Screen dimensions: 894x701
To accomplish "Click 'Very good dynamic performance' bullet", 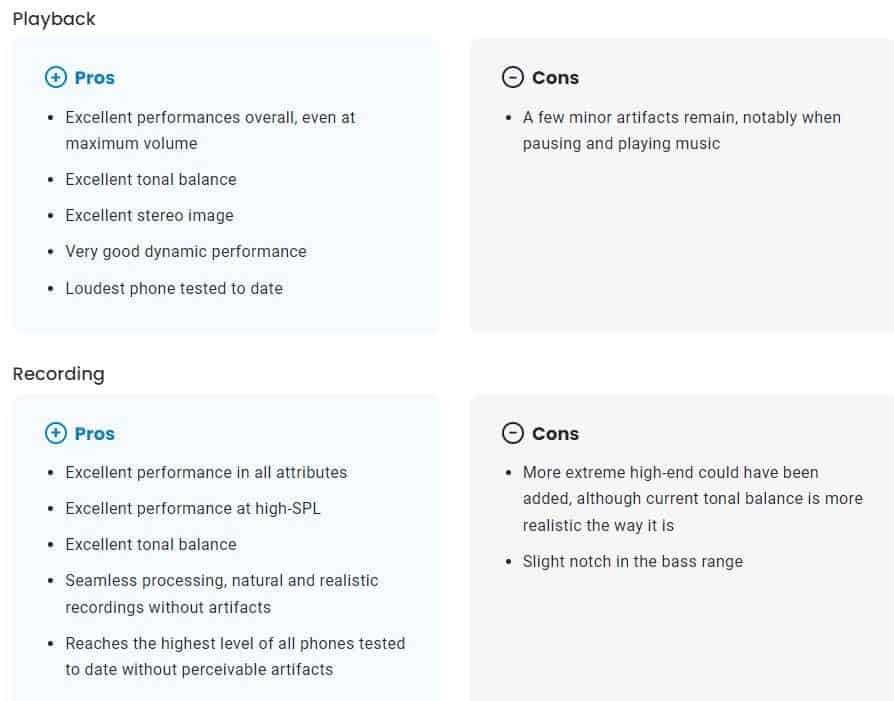I will [186, 252].
